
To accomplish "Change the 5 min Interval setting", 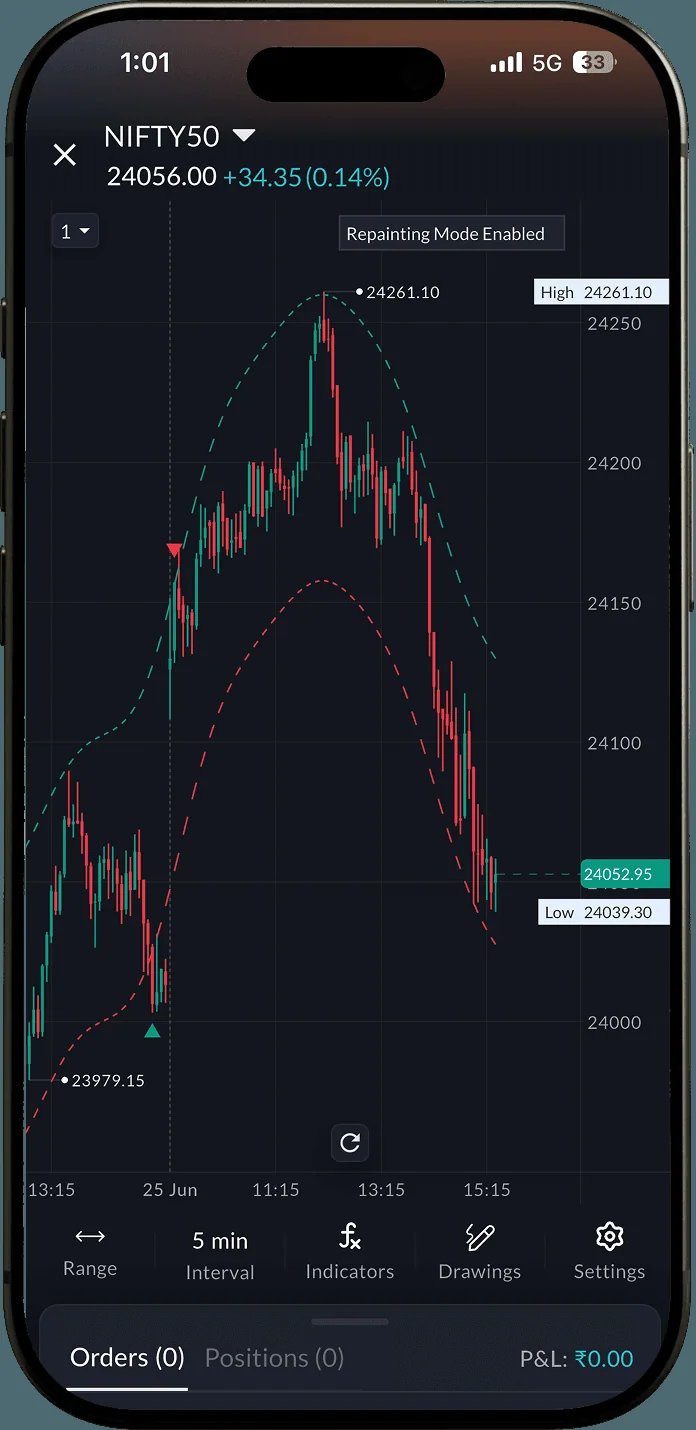I will pos(220,1255).
